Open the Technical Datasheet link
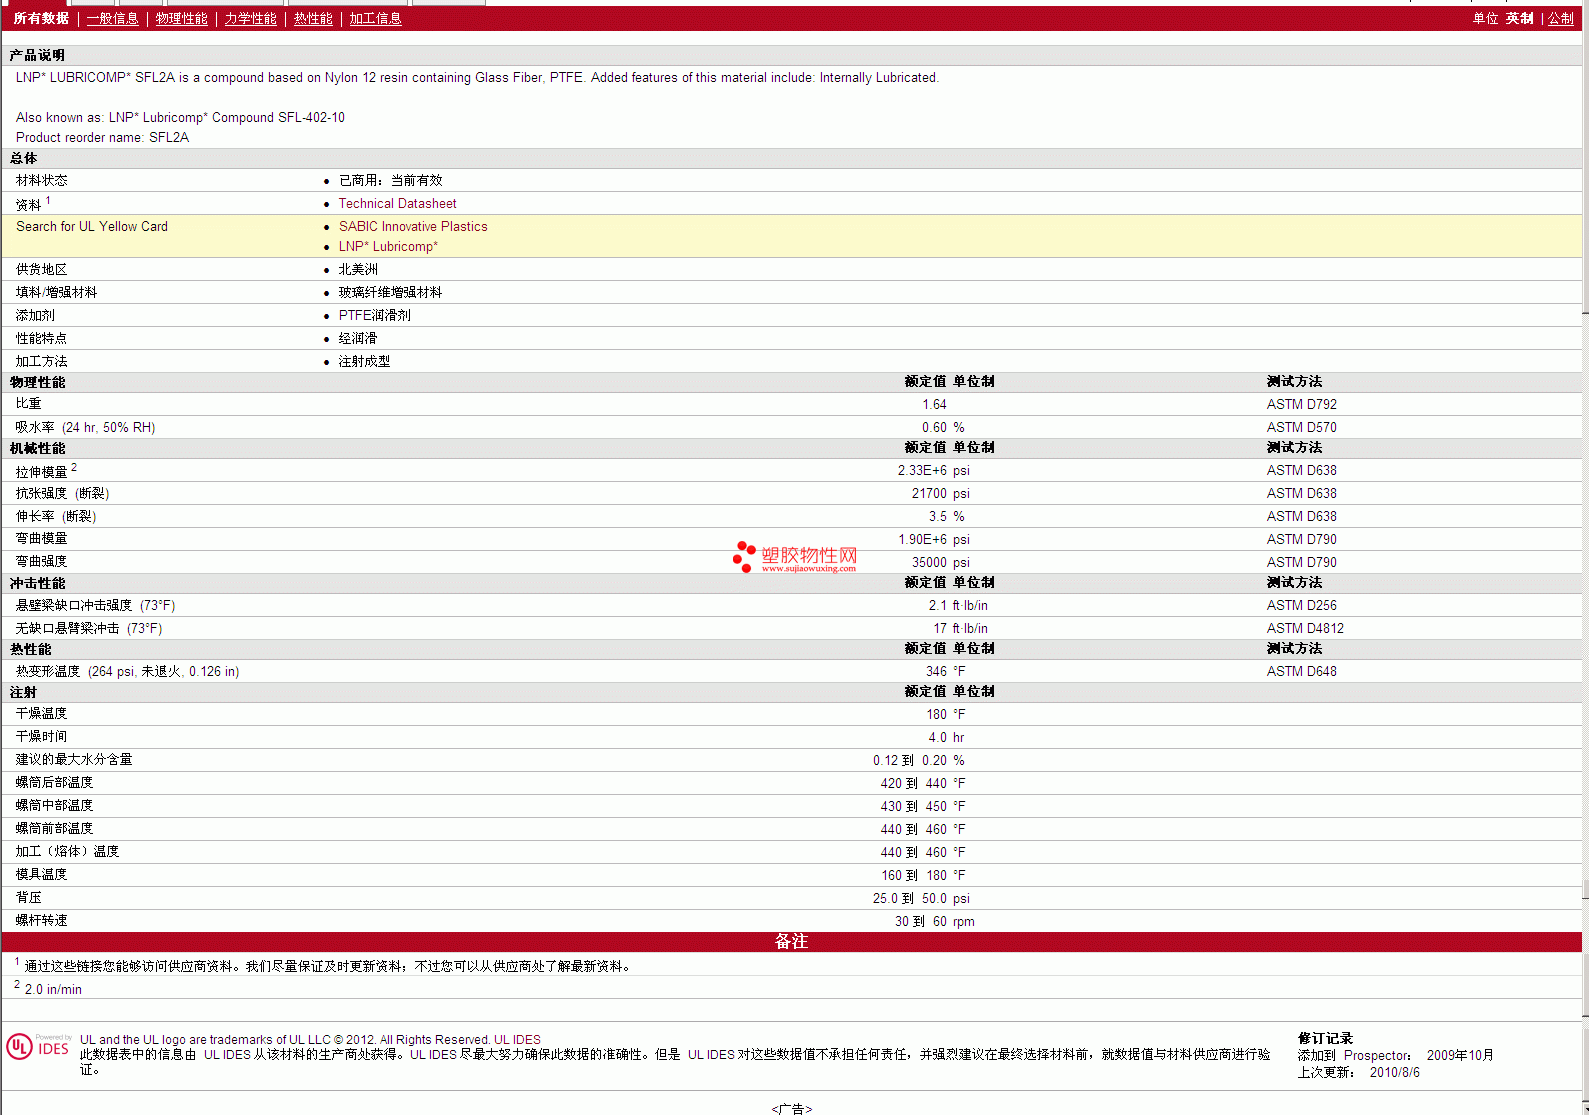The image size is (1589, 1115). tap(397, 204)
